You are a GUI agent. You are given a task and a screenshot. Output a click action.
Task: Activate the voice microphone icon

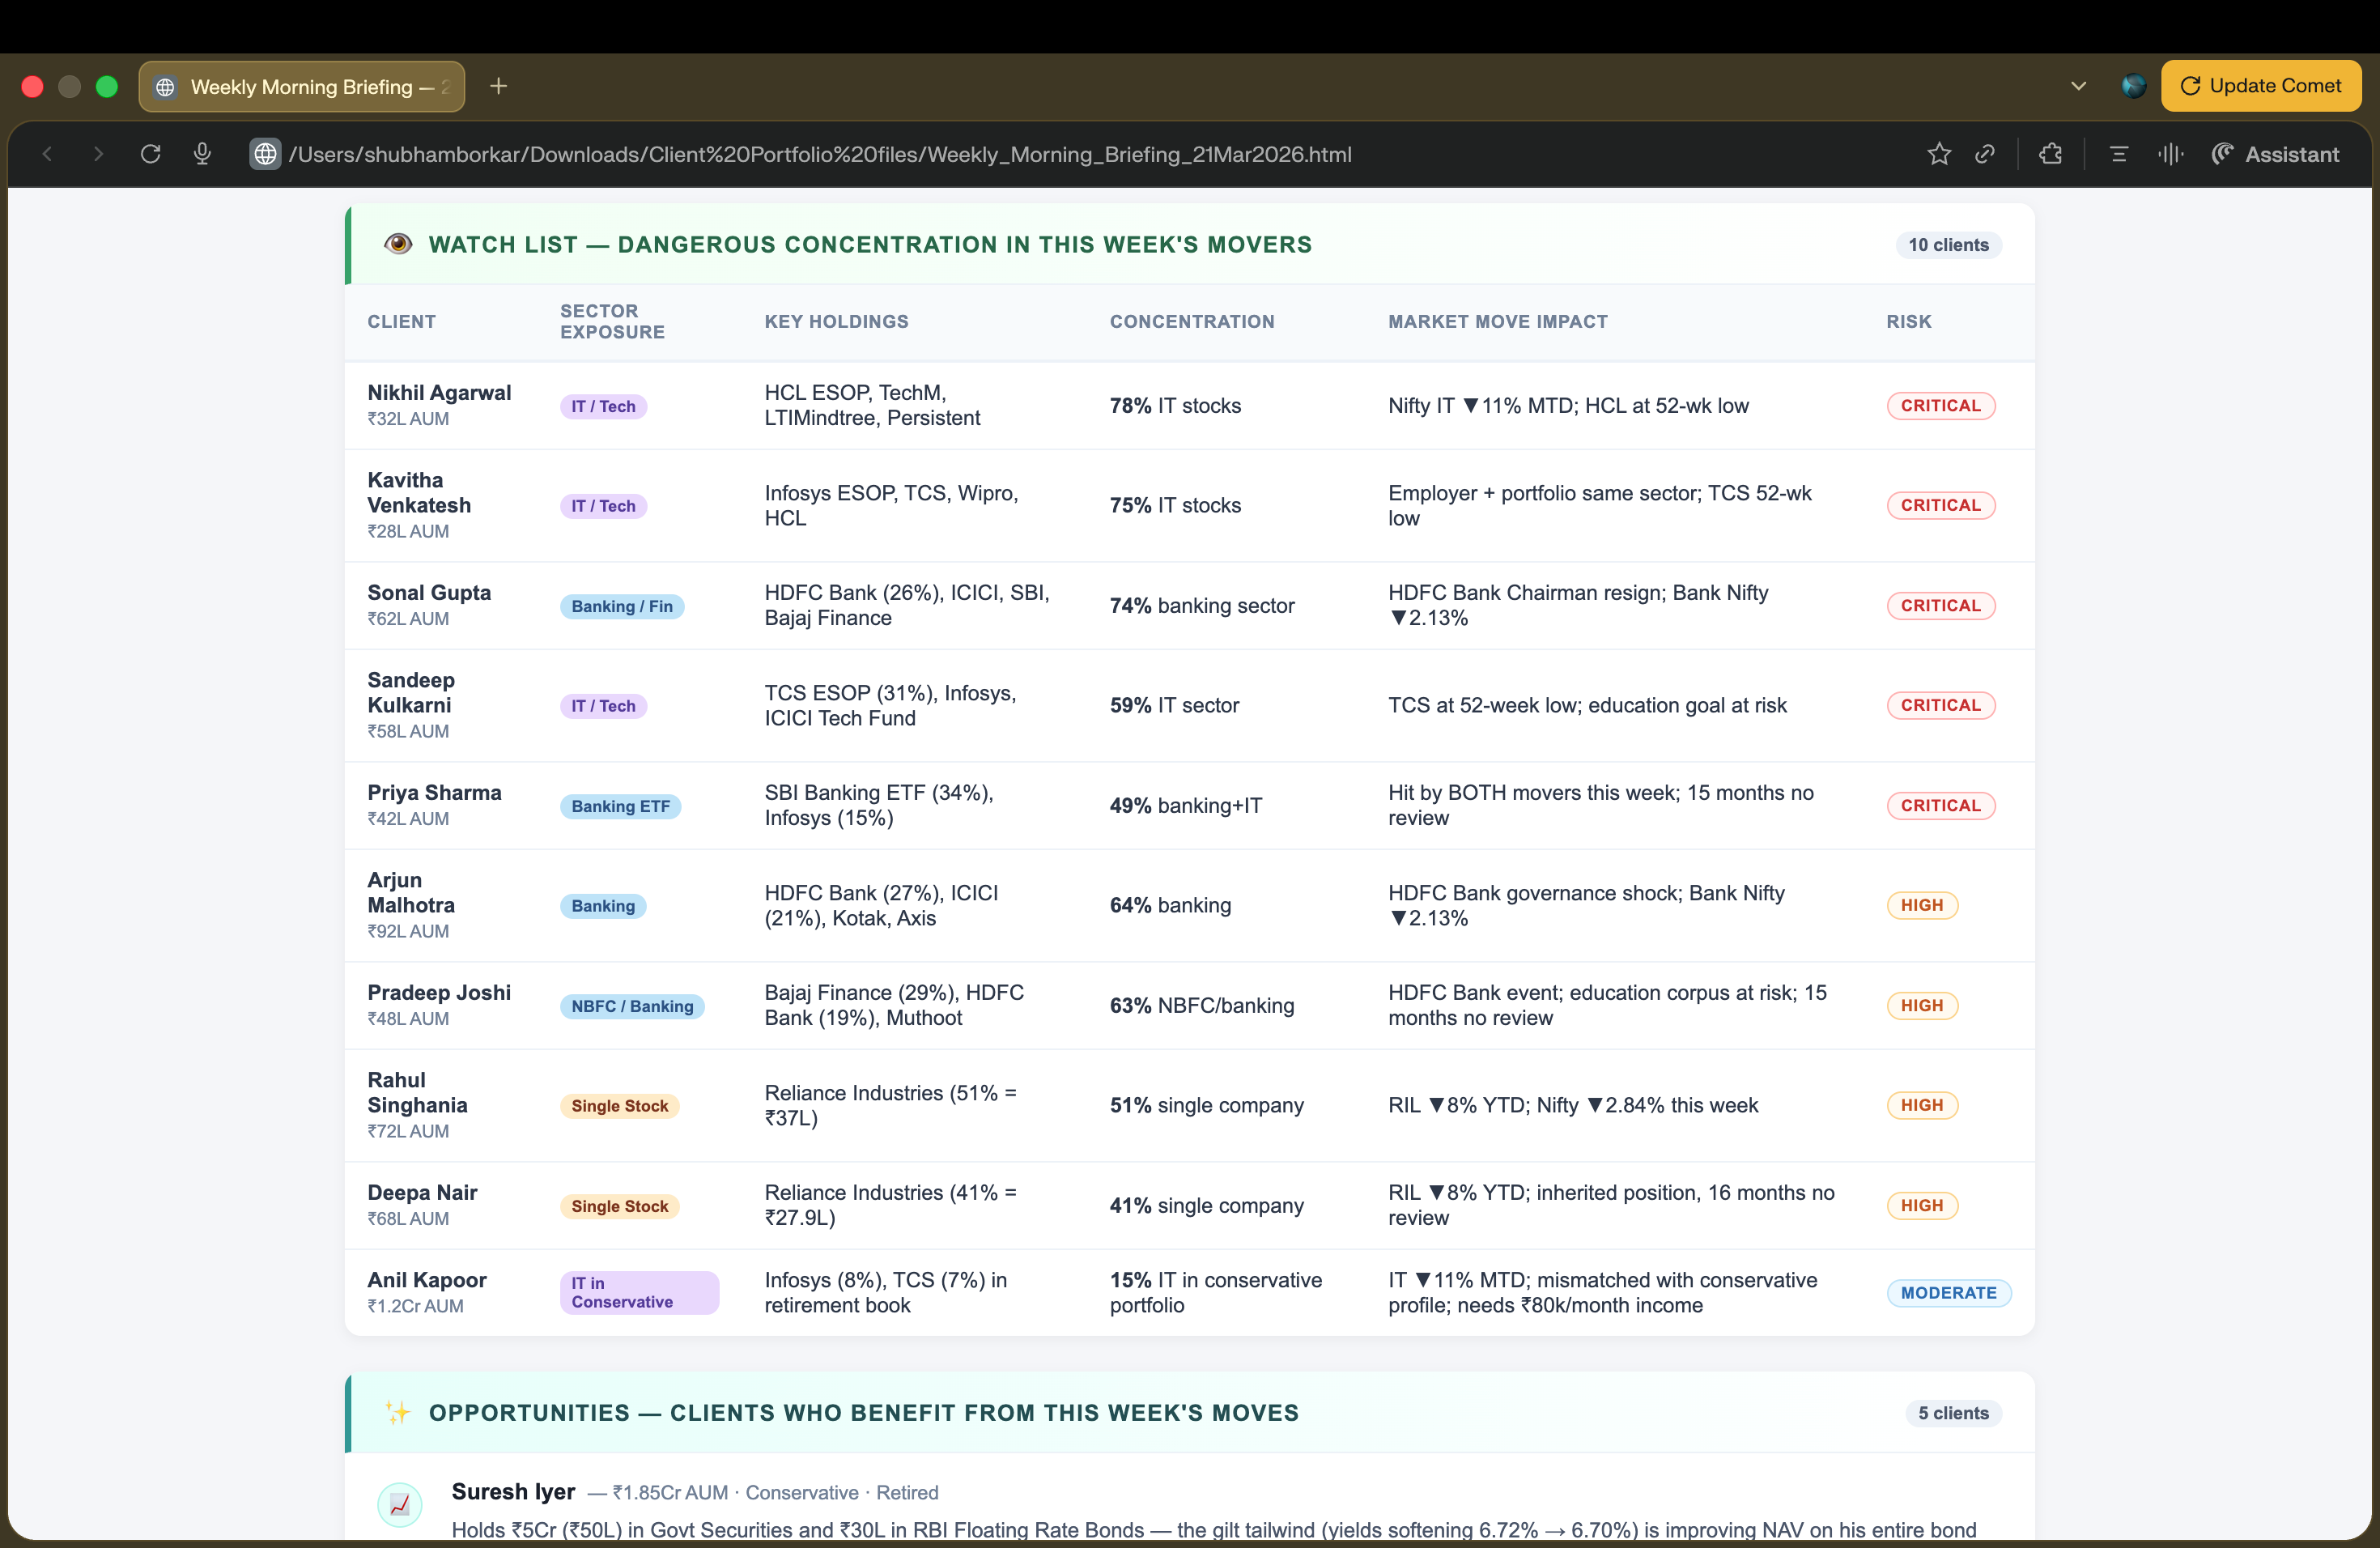tap(202, 154)
